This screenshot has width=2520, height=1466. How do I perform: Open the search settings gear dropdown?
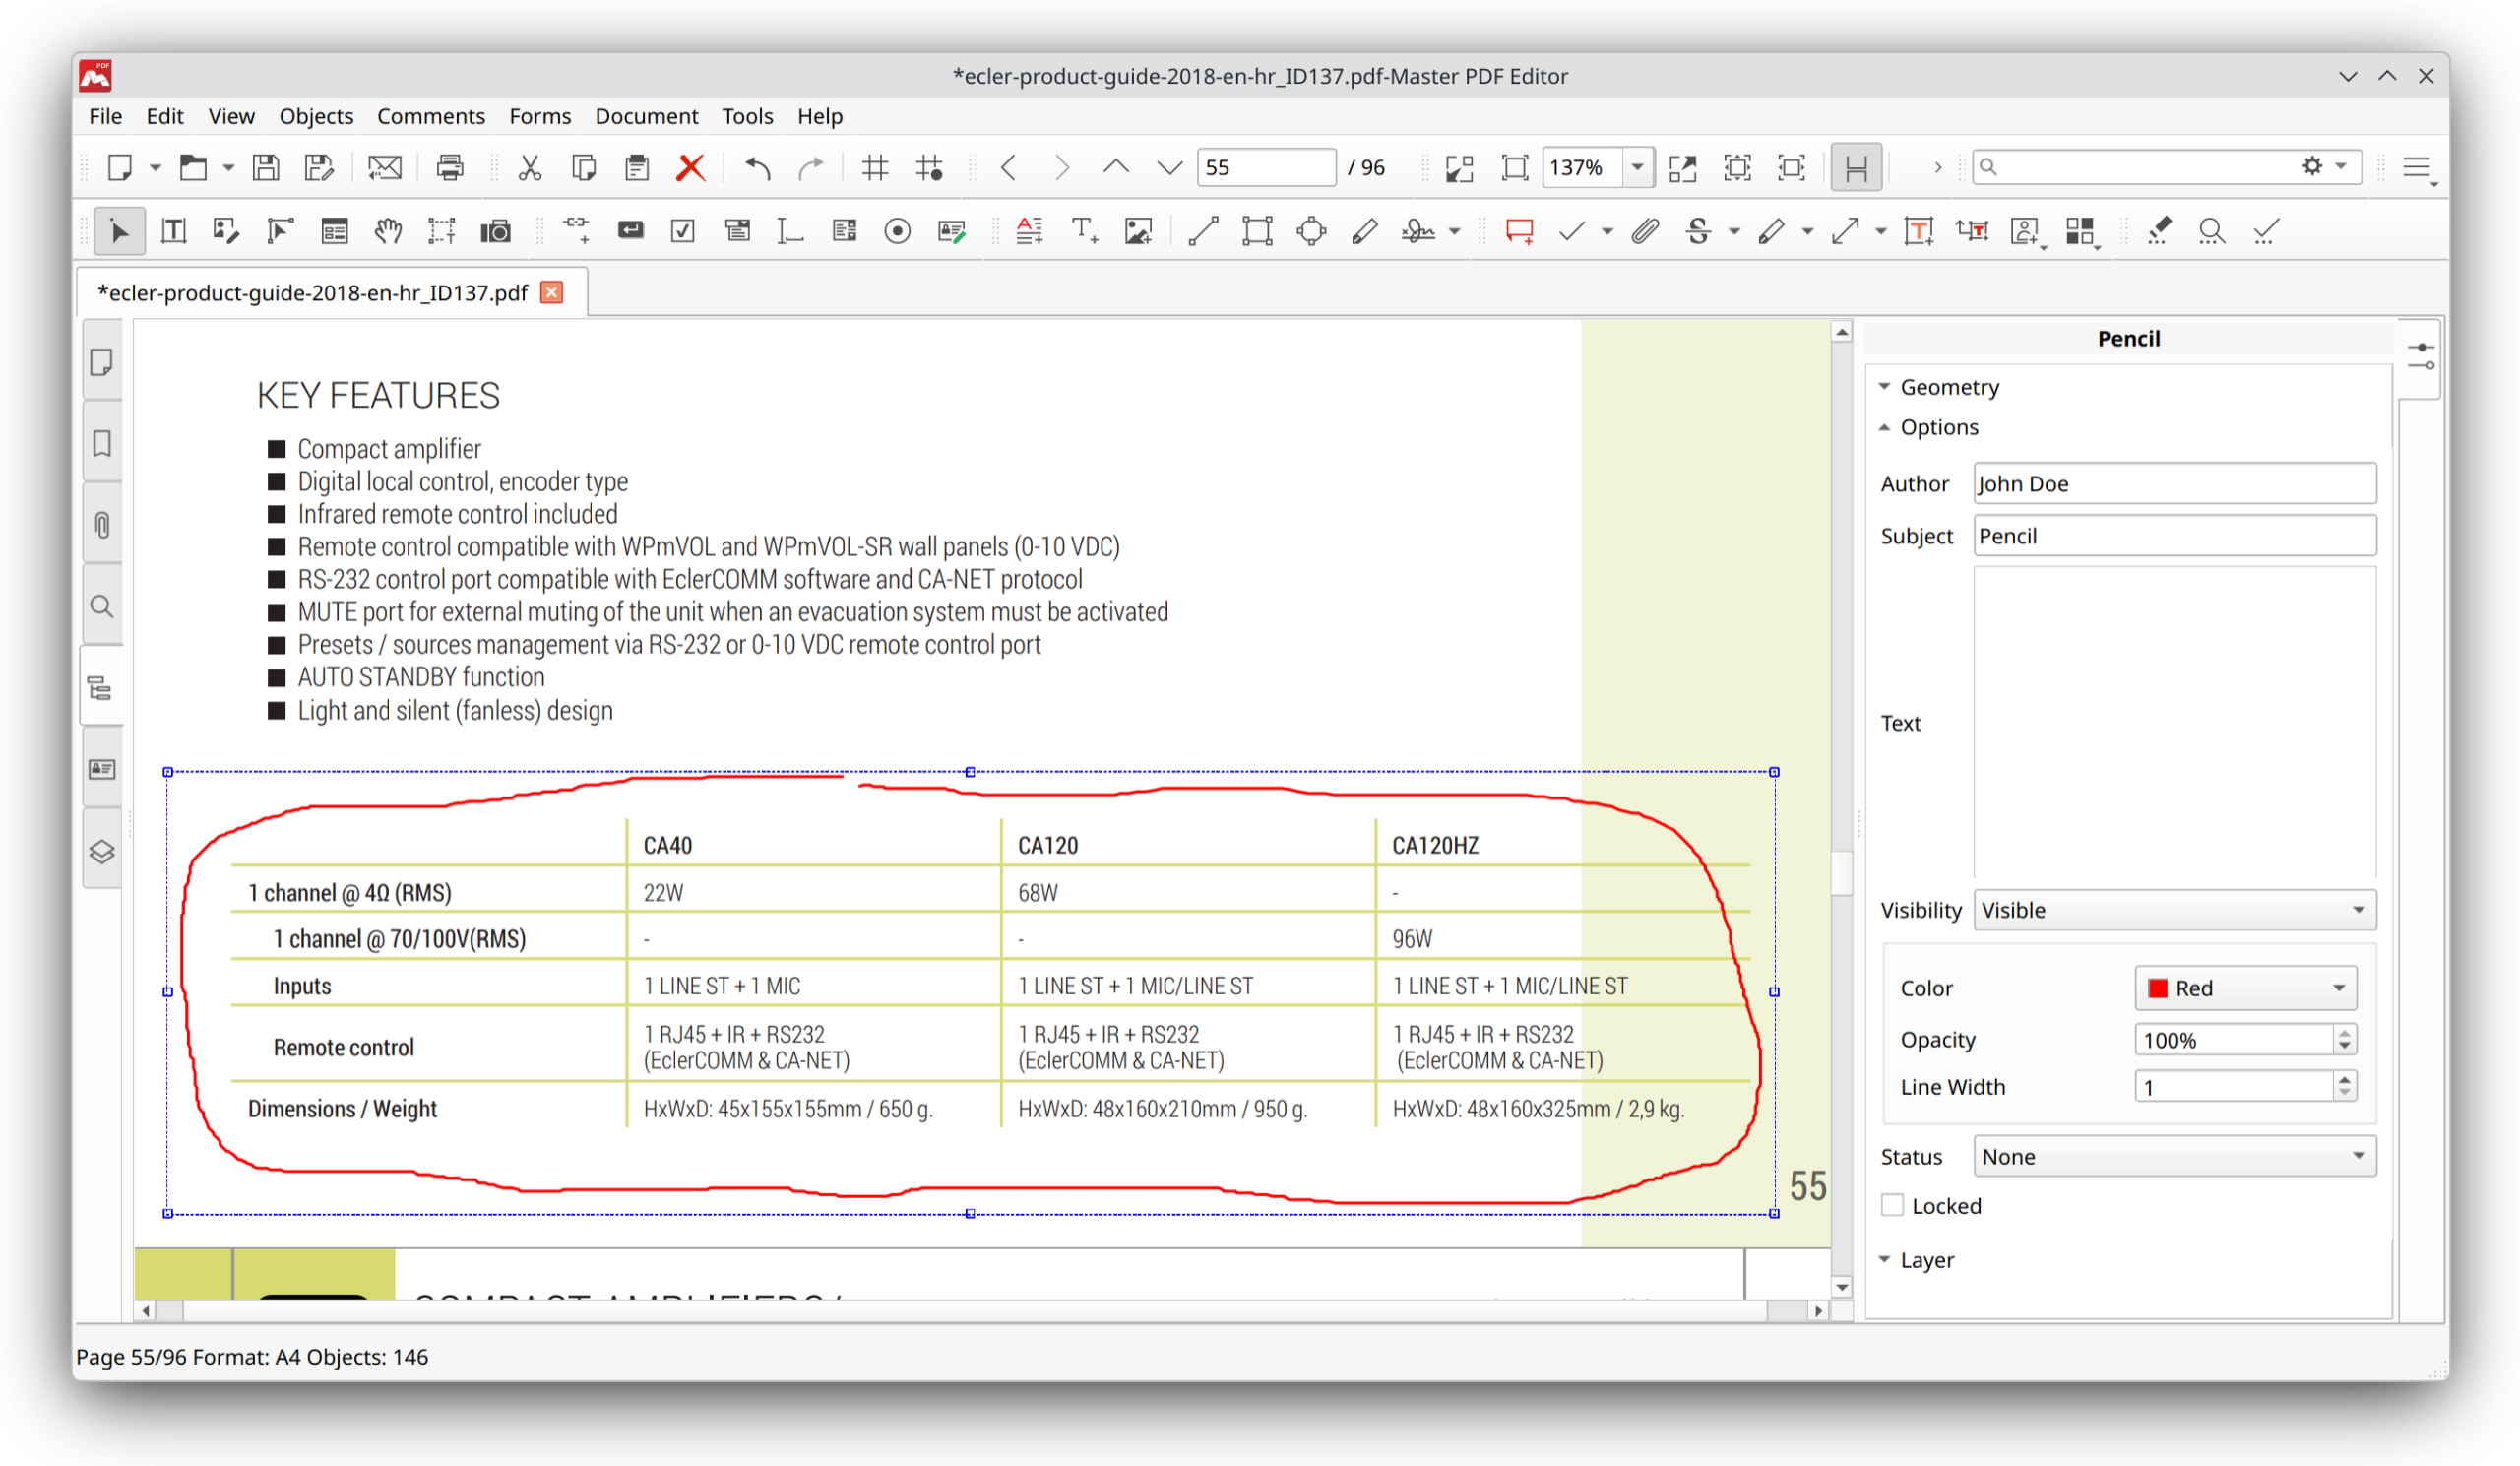pyautogui.click(x=2323, y=166)
